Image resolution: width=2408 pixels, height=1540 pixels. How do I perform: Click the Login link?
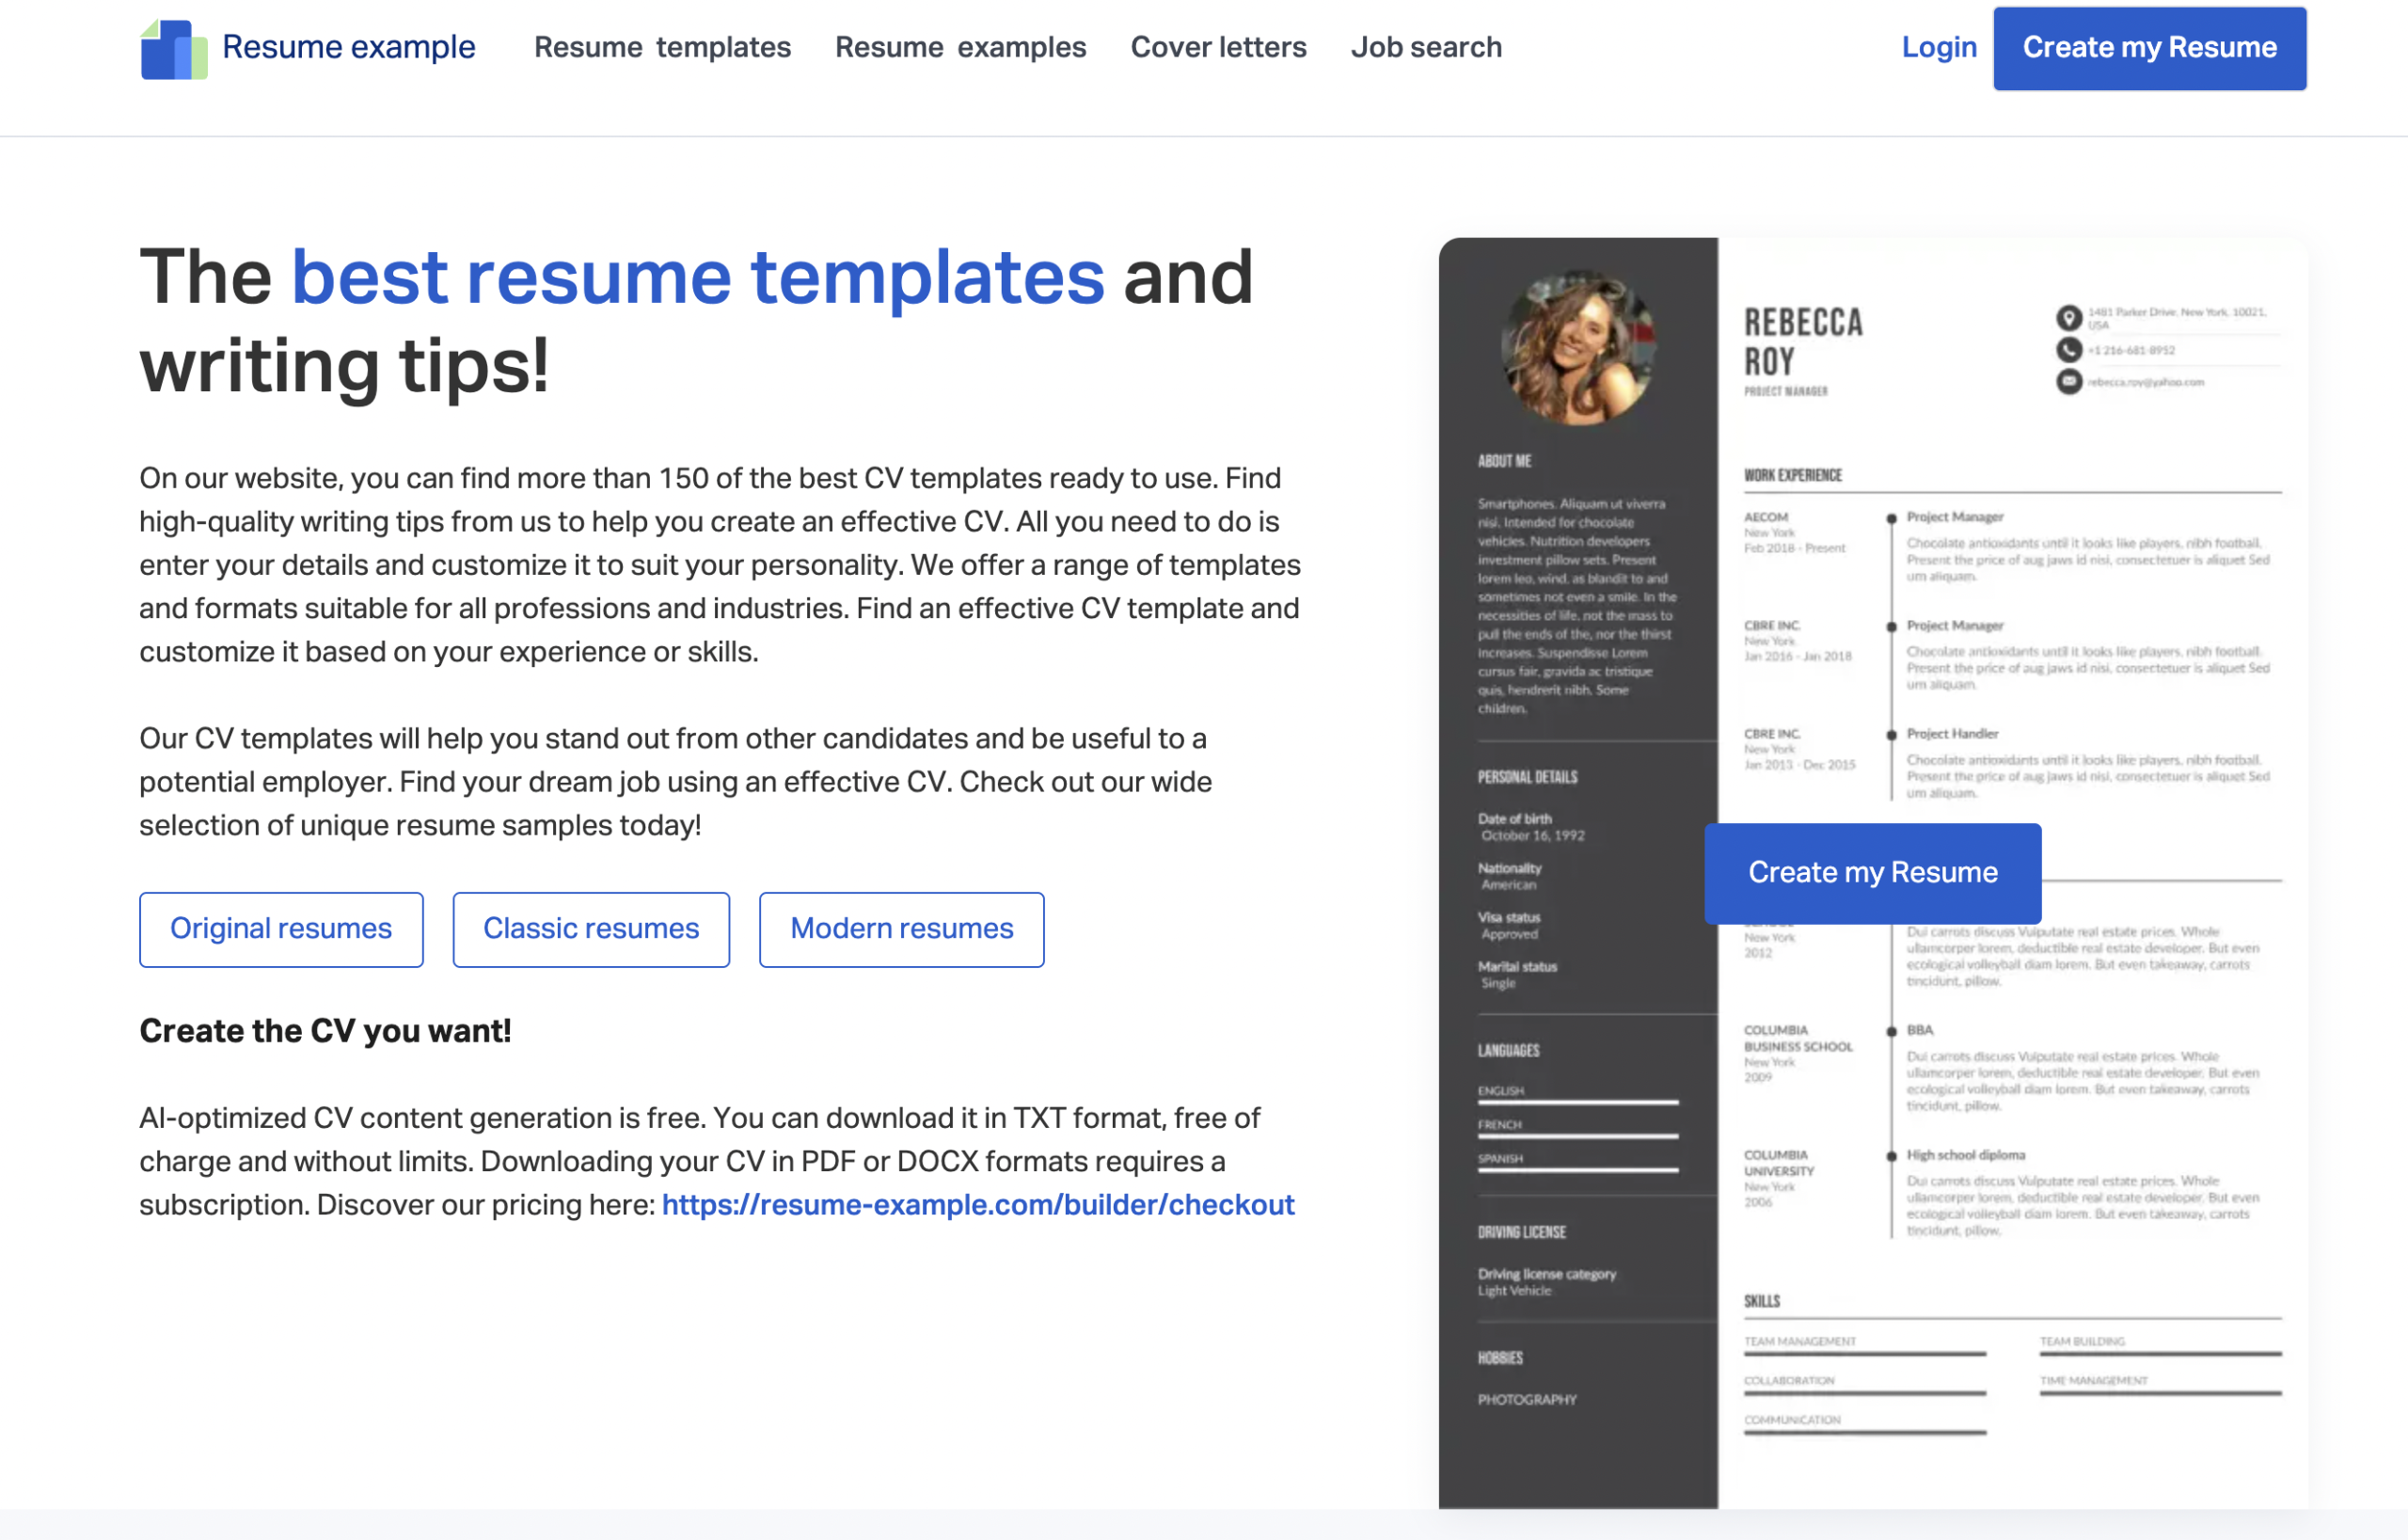[1939, 47]
